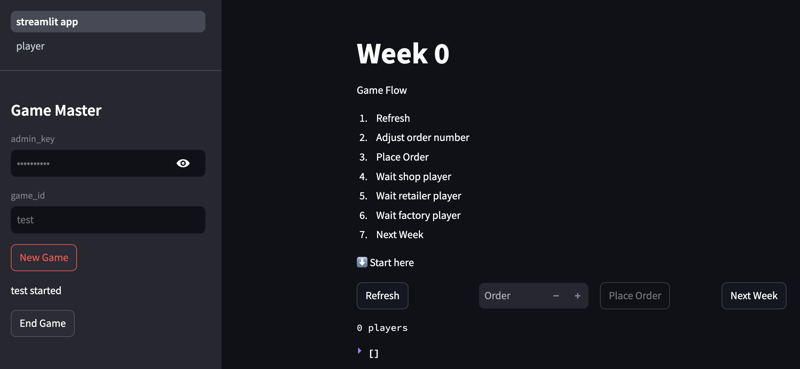Screen dimensions: 800x369
Task: Advance with the Next Week button
Action: 754,296
